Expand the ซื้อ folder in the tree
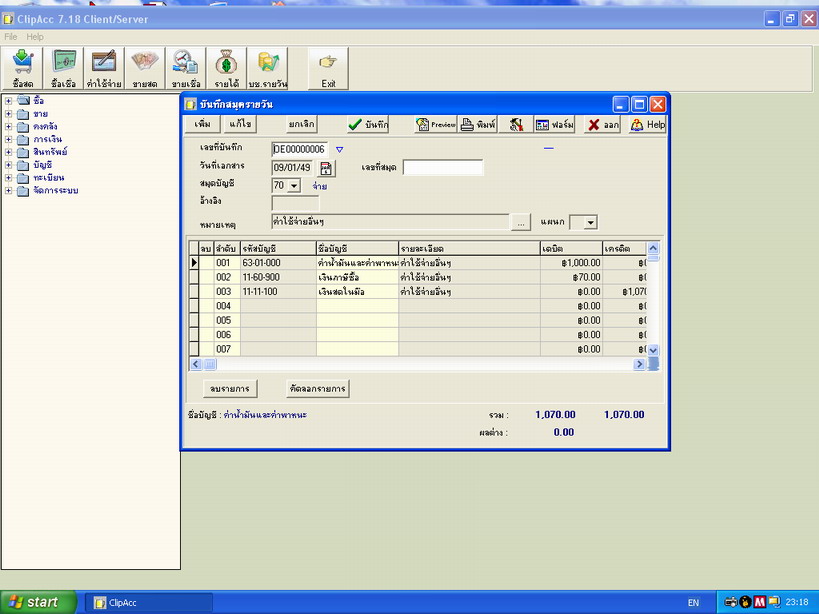 9,100
